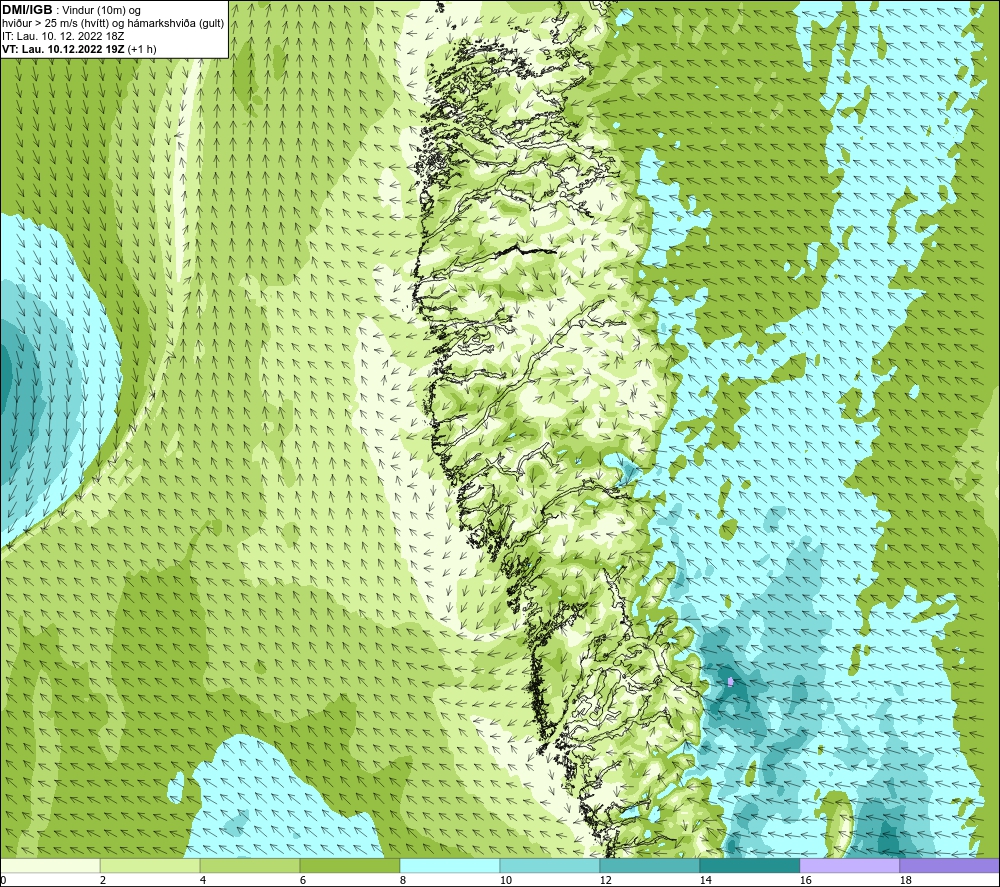Click the '14' label on the wind scale

pyautogui.click(x=705, y=880)
